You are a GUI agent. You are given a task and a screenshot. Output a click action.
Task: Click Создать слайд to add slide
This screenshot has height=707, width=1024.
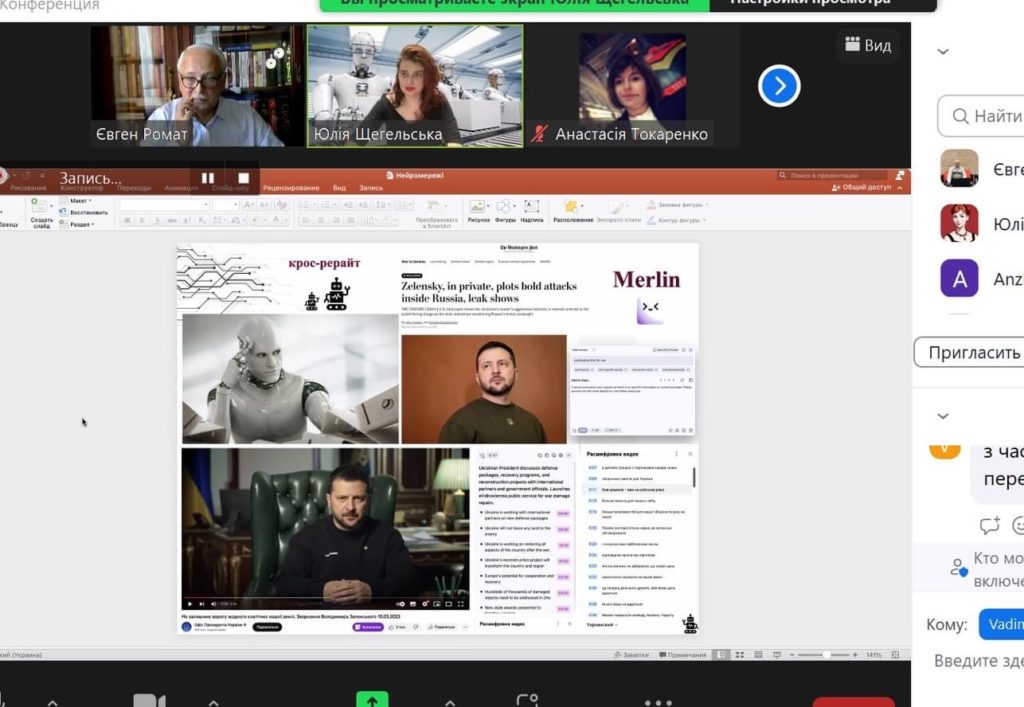click(x=41, y=213)
